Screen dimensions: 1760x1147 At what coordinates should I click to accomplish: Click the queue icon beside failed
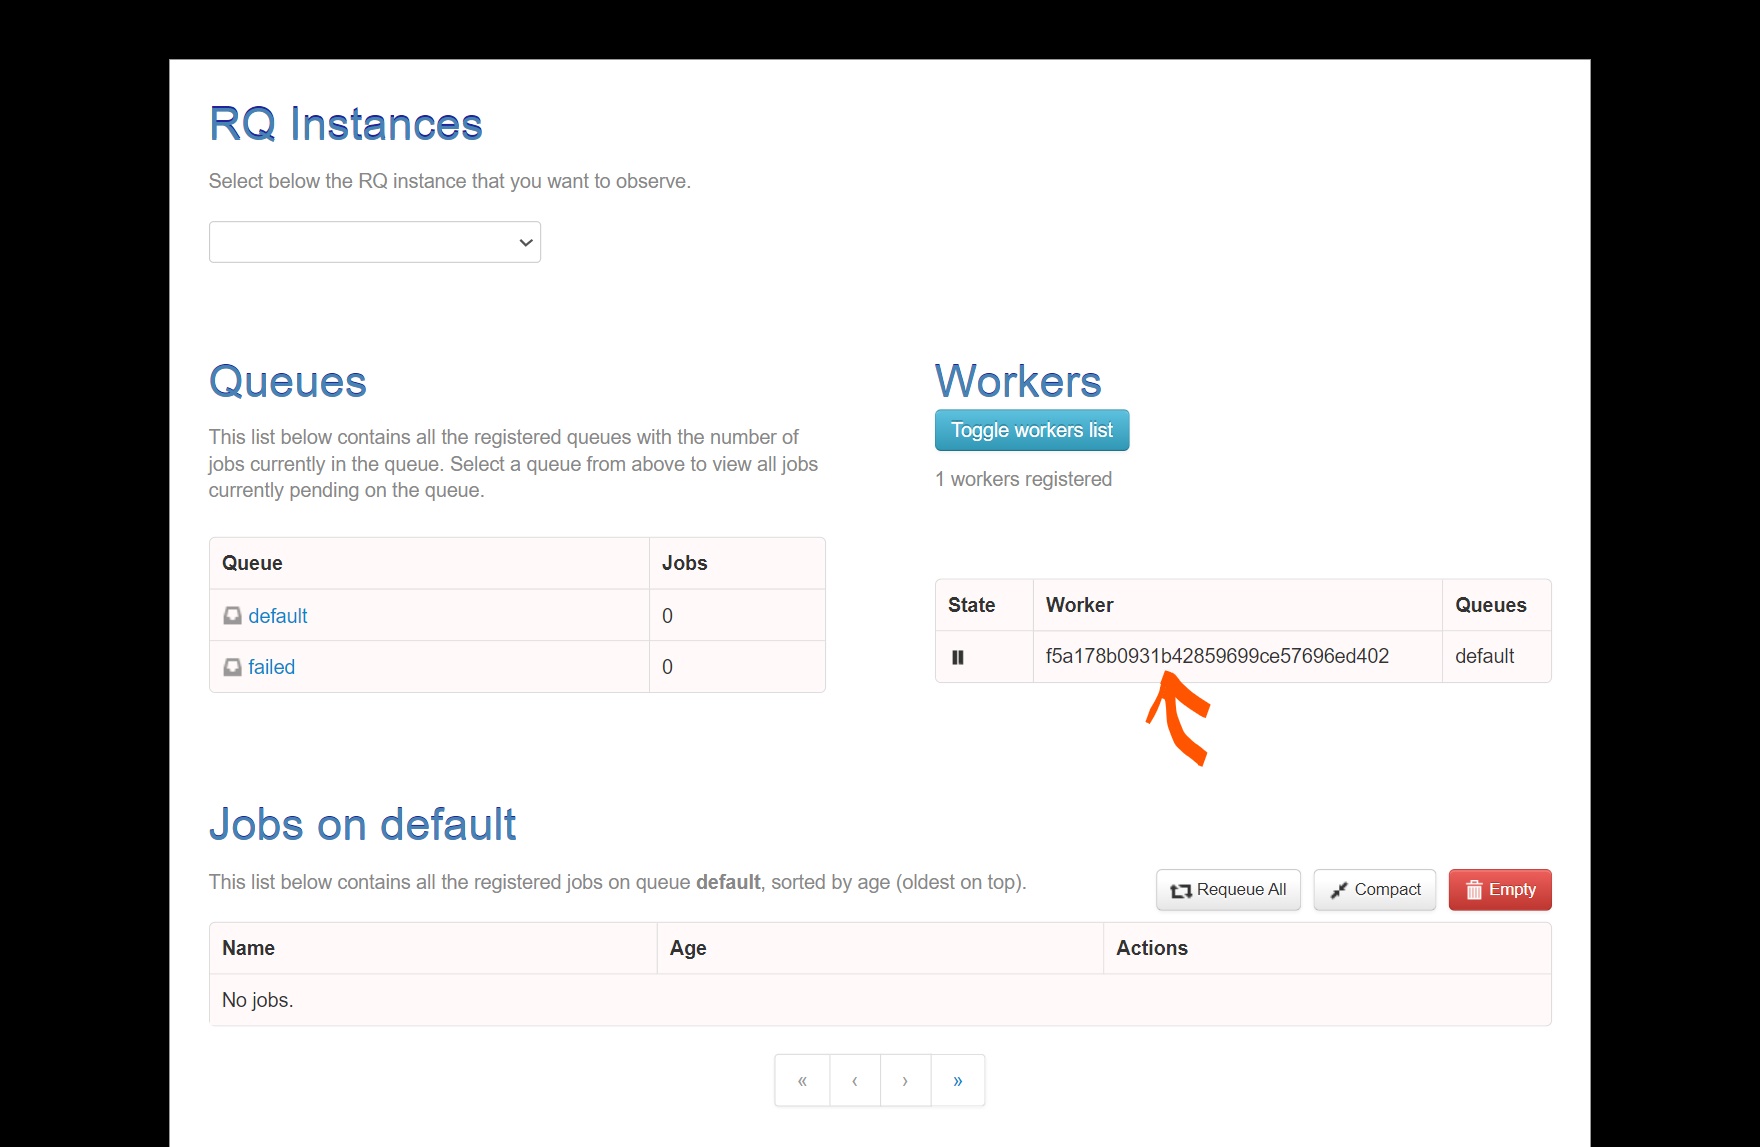[231, 666]
